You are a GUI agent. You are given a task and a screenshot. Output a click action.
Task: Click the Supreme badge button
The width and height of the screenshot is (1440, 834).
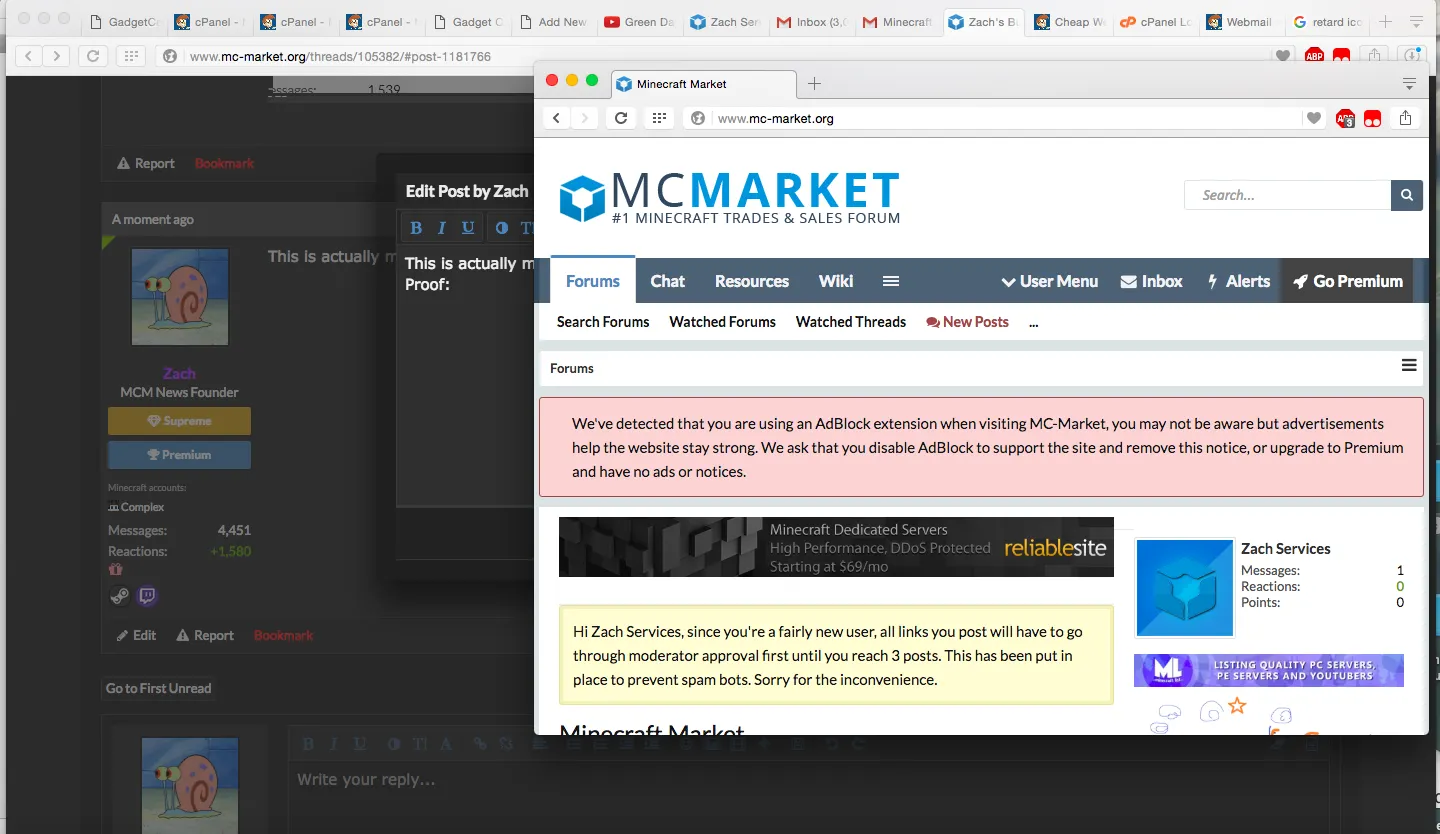(x=179, y=421)
